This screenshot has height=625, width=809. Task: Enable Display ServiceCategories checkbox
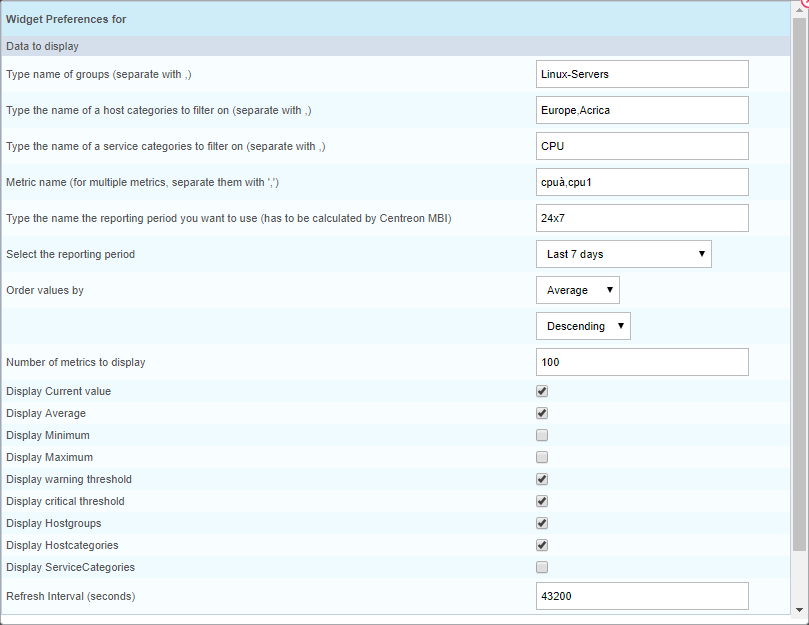542,567
